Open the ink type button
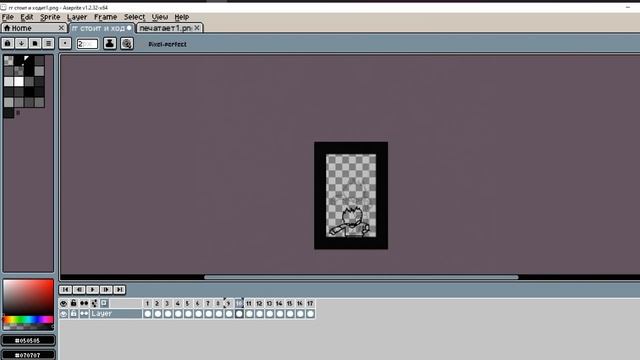Image resolution: width=640 pixels, height=360 pixels. click(x=109, y=43)
